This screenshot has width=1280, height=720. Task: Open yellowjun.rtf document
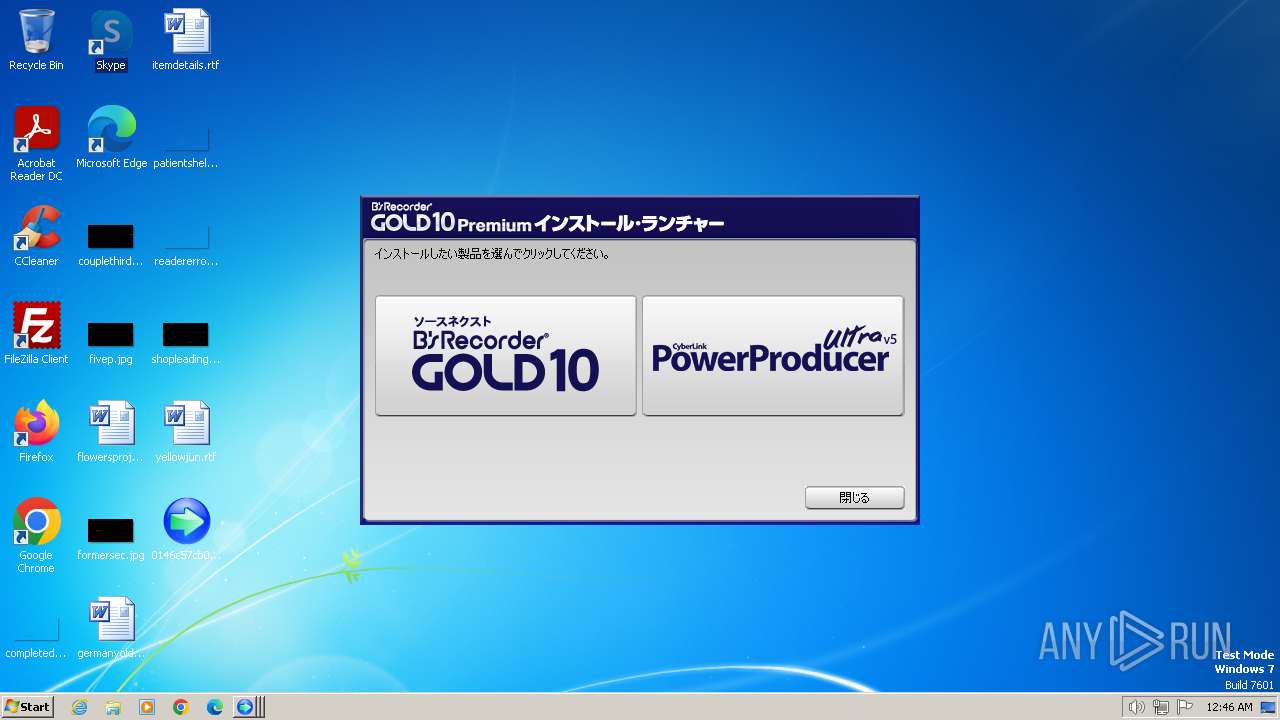pos(186,431)
